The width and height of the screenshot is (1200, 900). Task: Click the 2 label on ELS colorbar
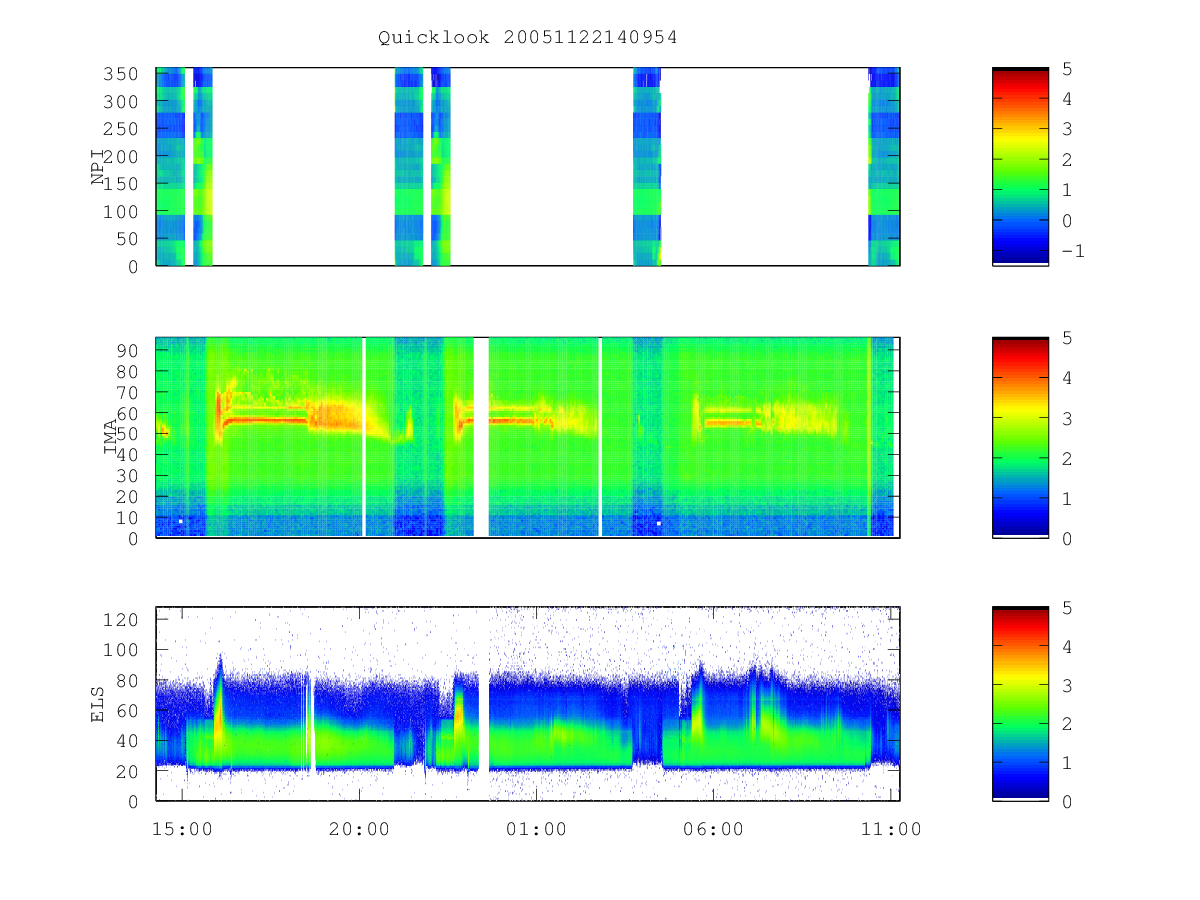tap(1066, 724)
